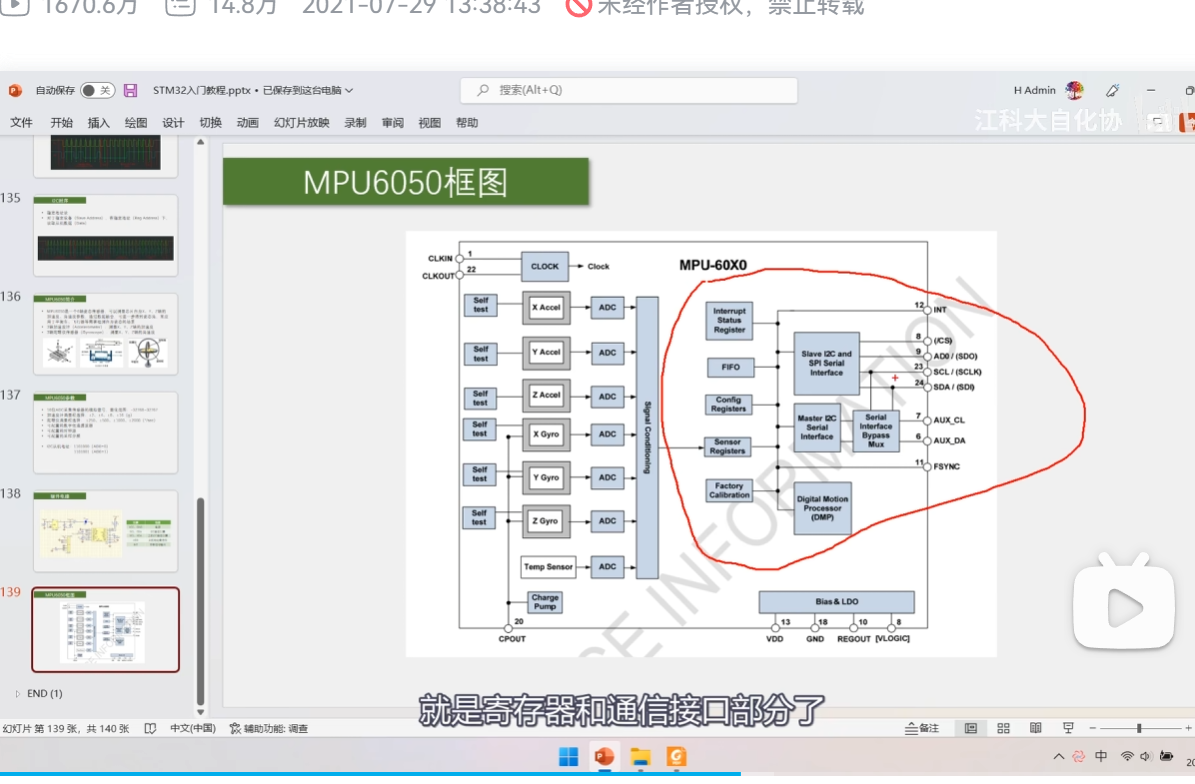Screen dimensions: 1195x784
Task: Switch to the 动画 ribbon tab
Action: tap(248, 123)
